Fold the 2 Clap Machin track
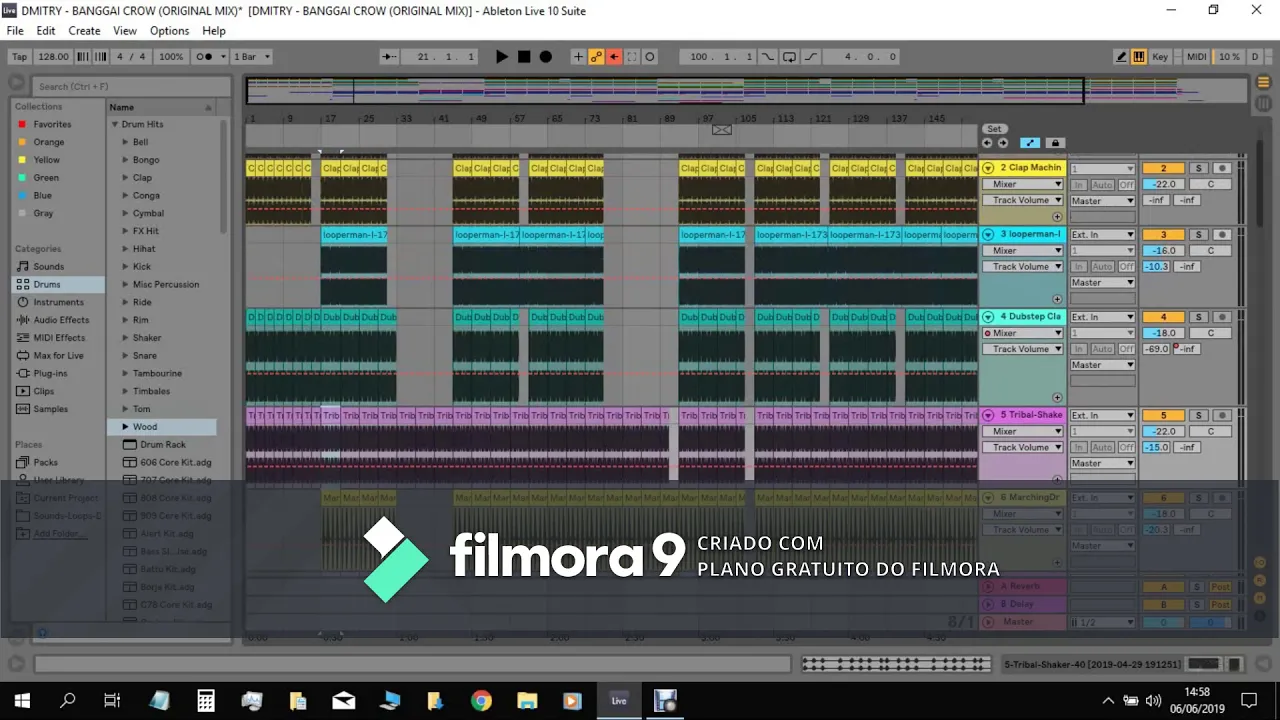This screenshot has width=1280, height=720. point(989,169)
